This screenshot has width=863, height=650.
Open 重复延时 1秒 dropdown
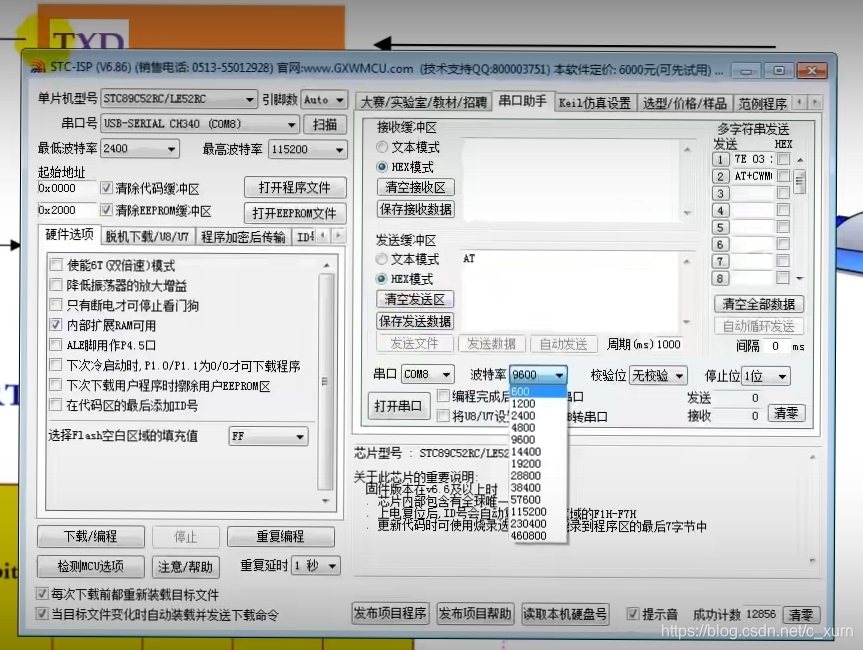click(316, 566)
